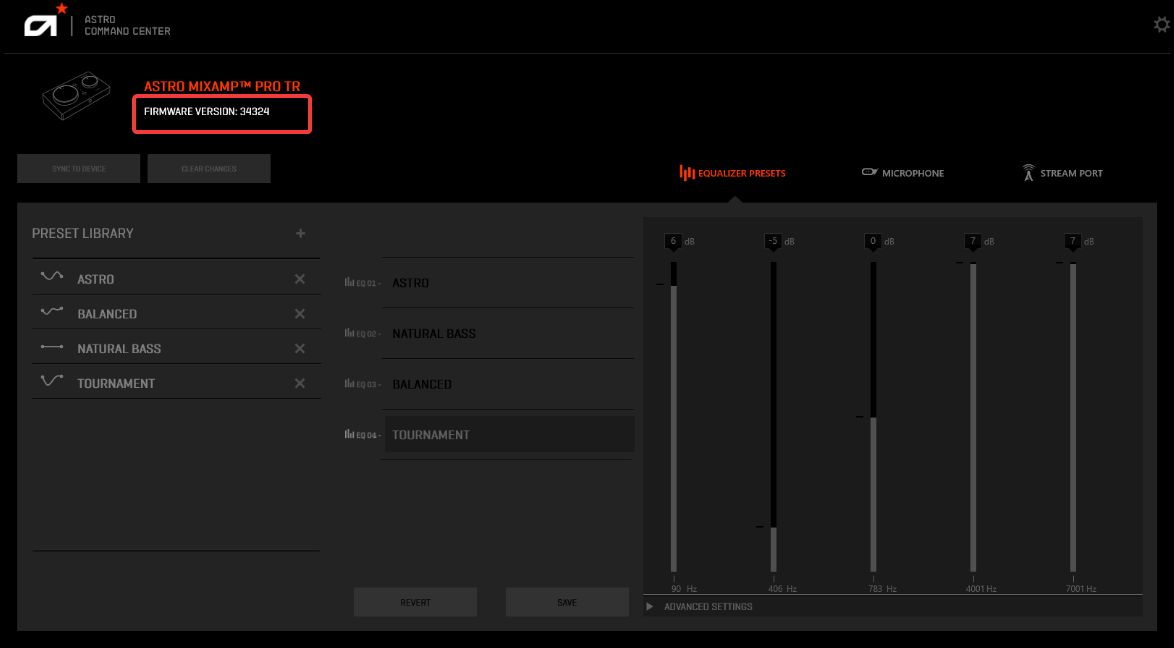
Task: Click the -5 dB value box
Action: click(x=773, y=241)
